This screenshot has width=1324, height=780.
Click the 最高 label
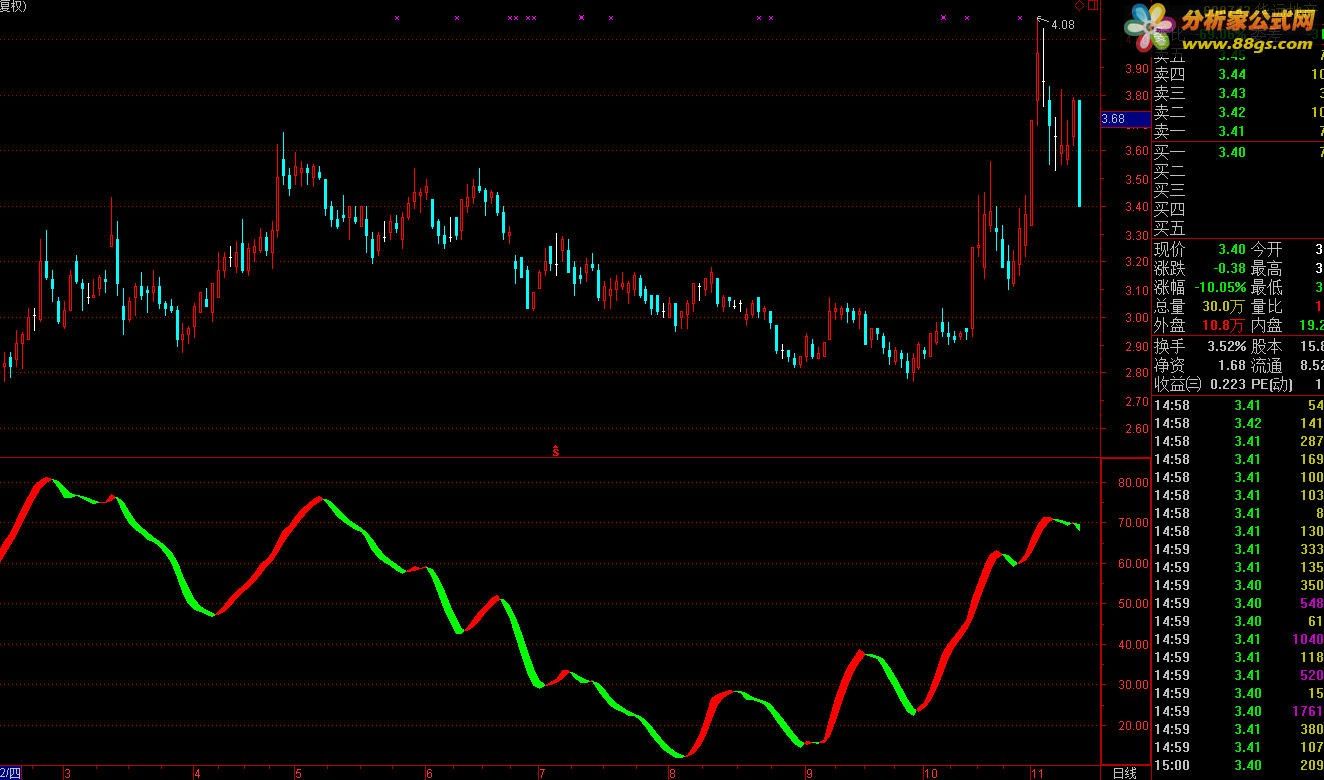click(x=1266, y=269)
